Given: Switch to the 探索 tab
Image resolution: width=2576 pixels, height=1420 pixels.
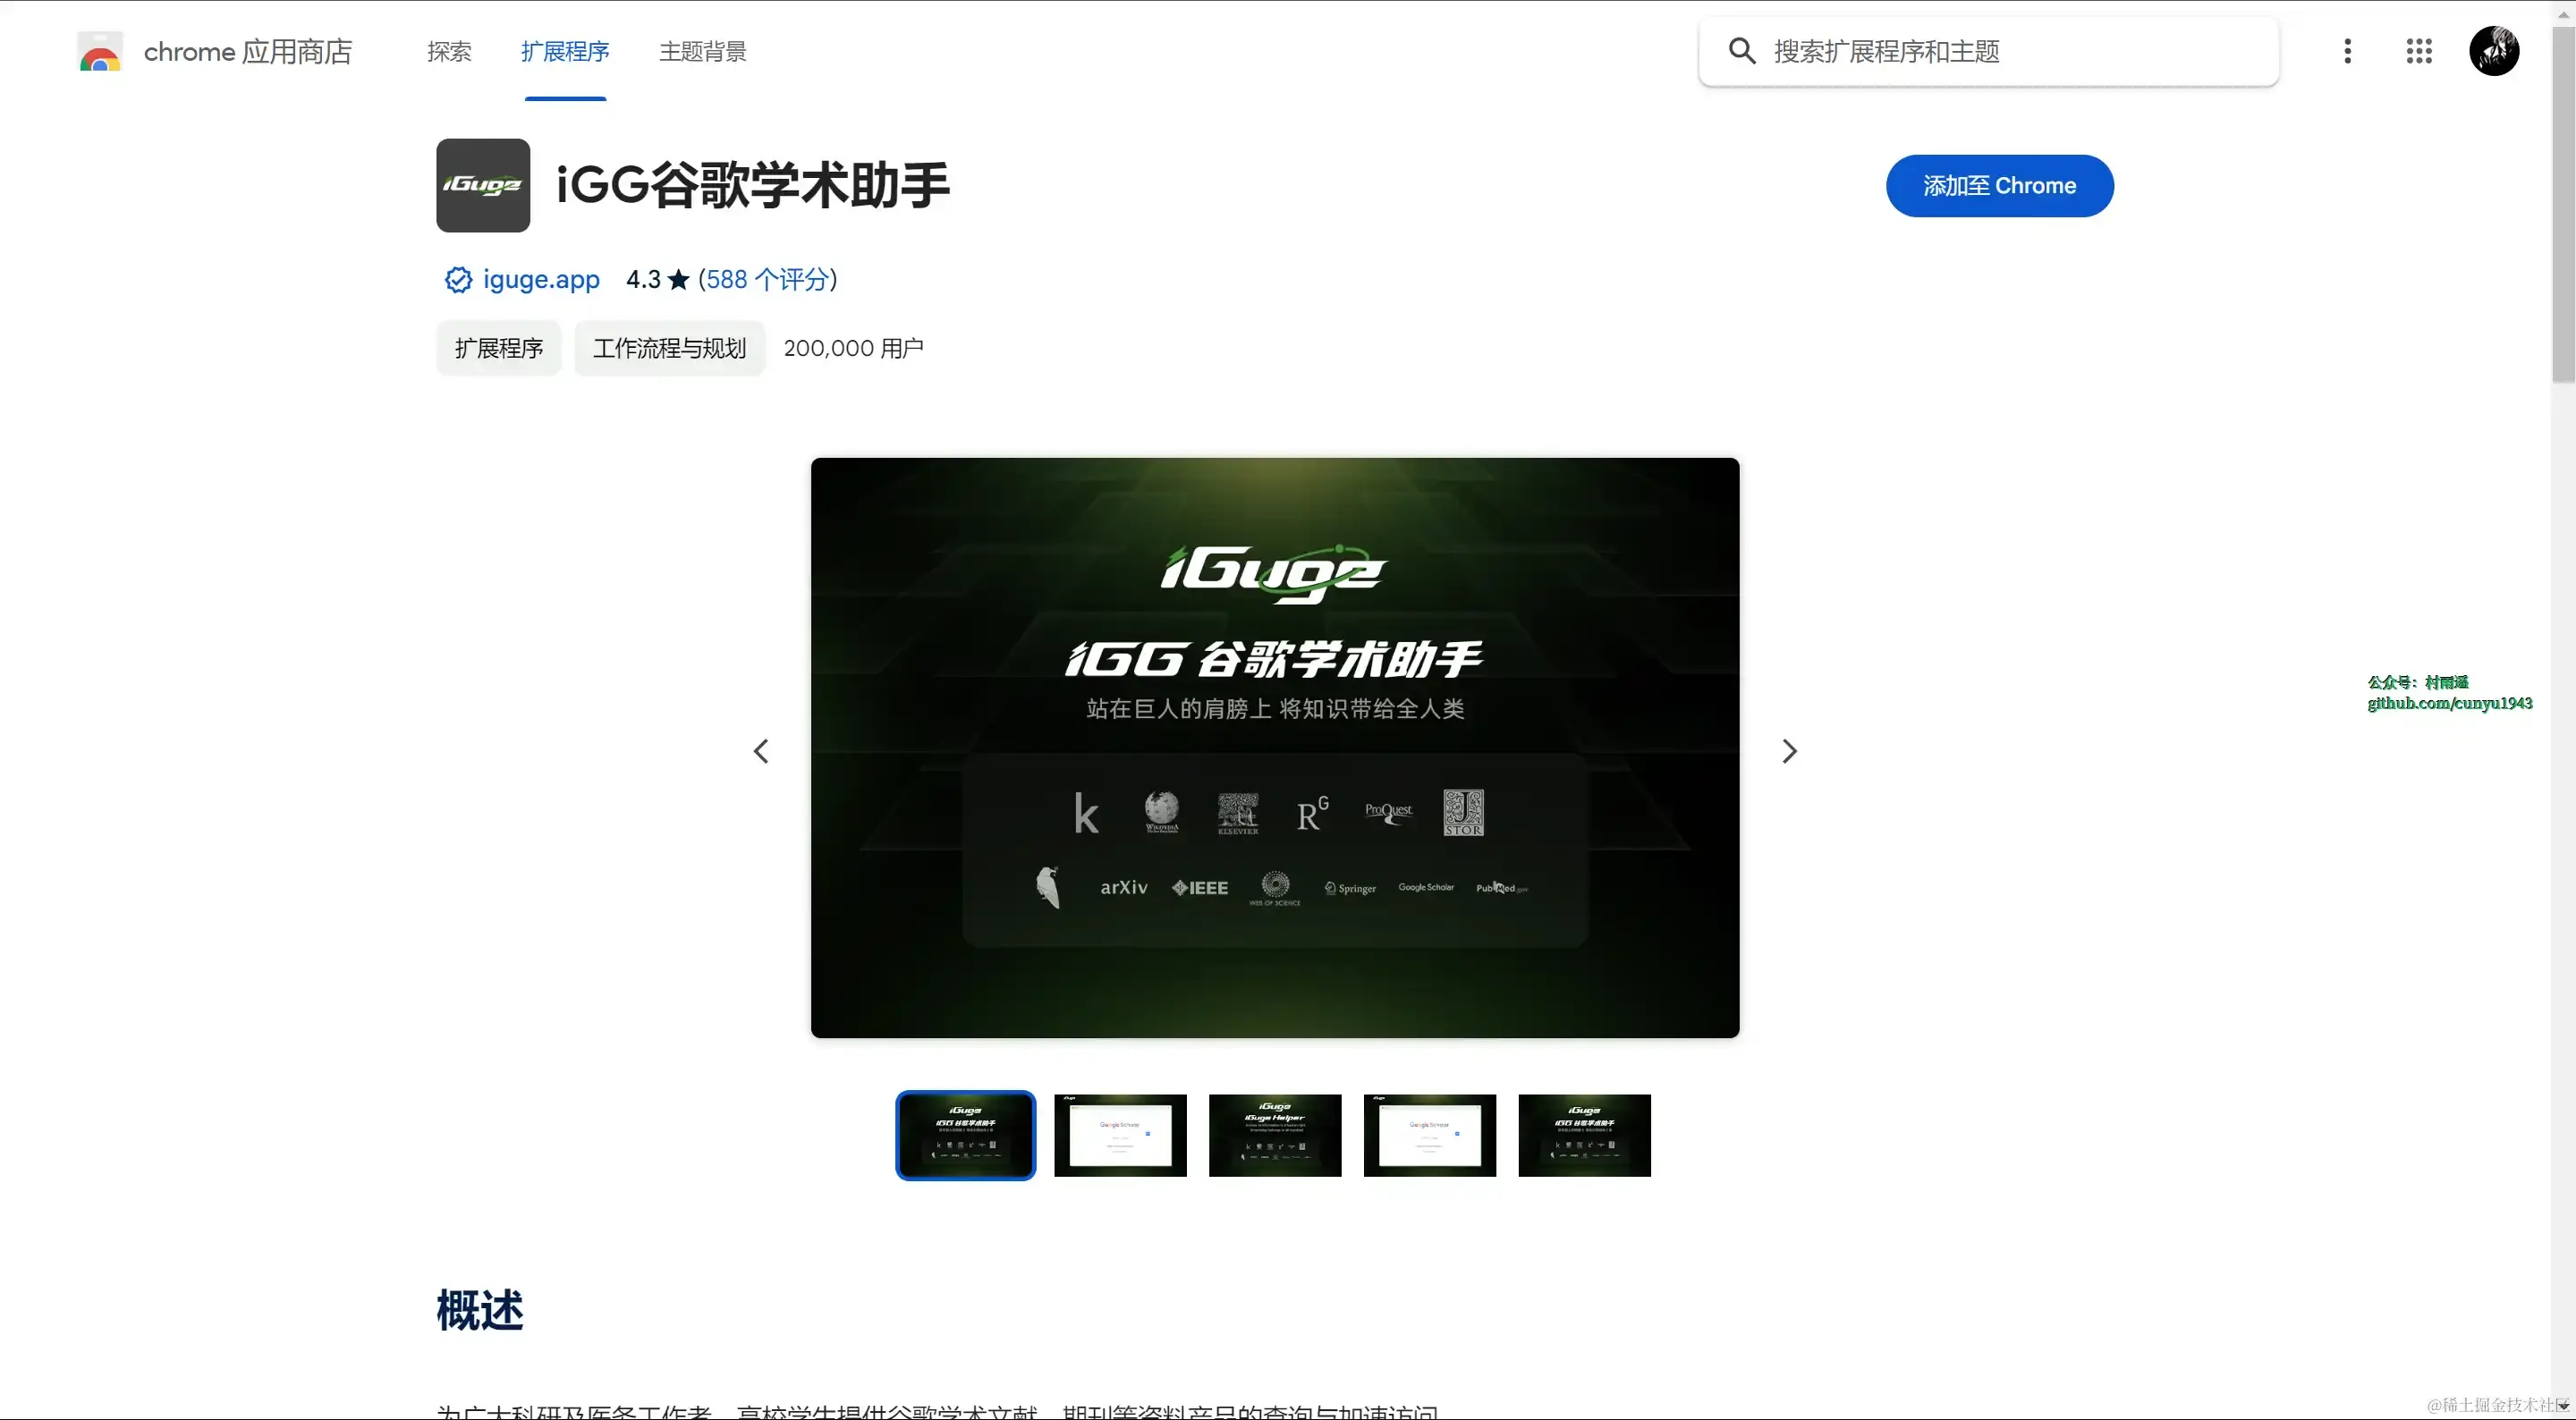Looking at the screenshot, I should [x=449, y=52].
